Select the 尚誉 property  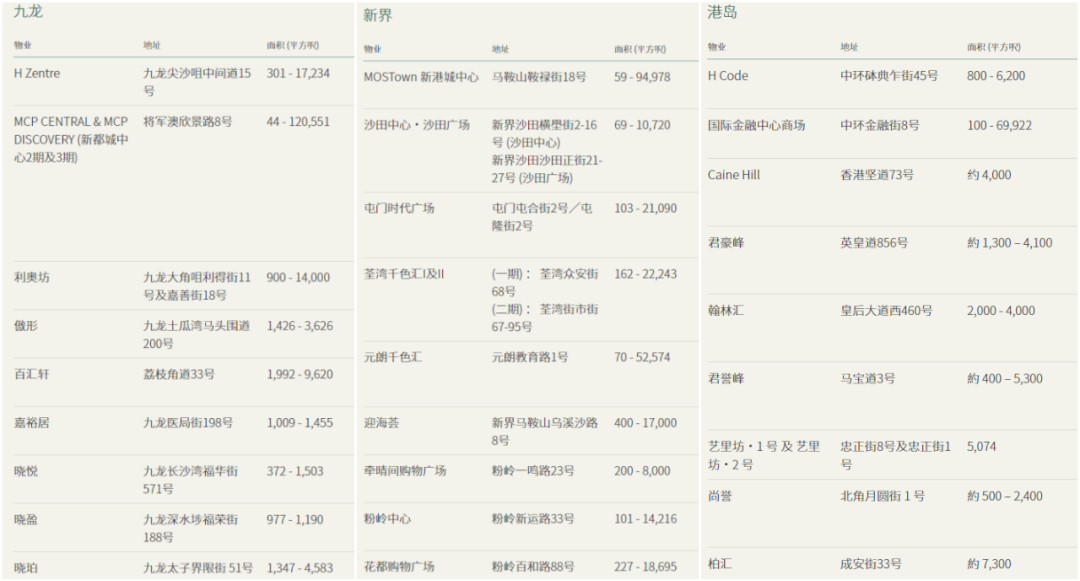click(x=720, y=496)
